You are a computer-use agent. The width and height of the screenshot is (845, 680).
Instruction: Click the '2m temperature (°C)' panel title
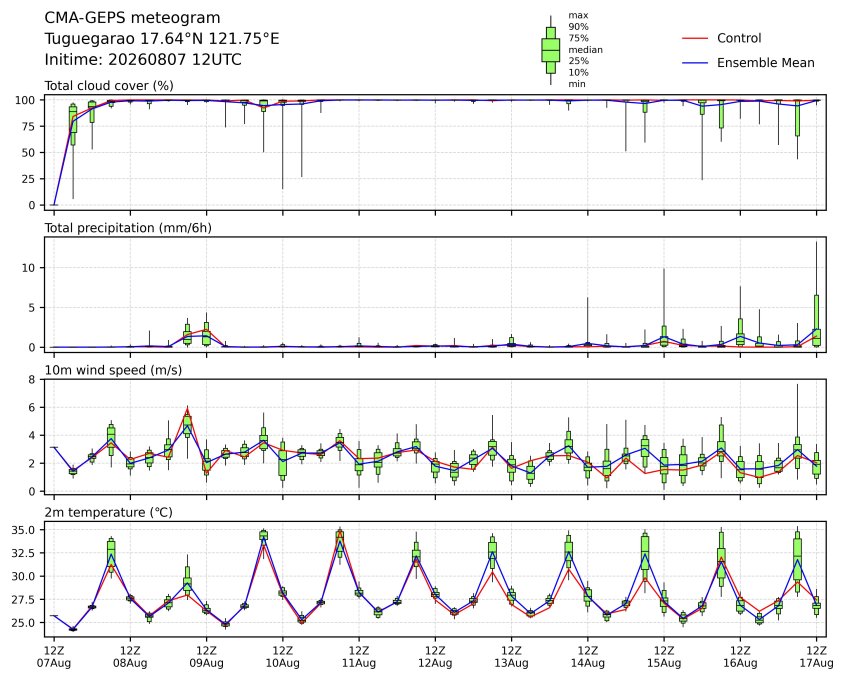[x=108, y=512]
